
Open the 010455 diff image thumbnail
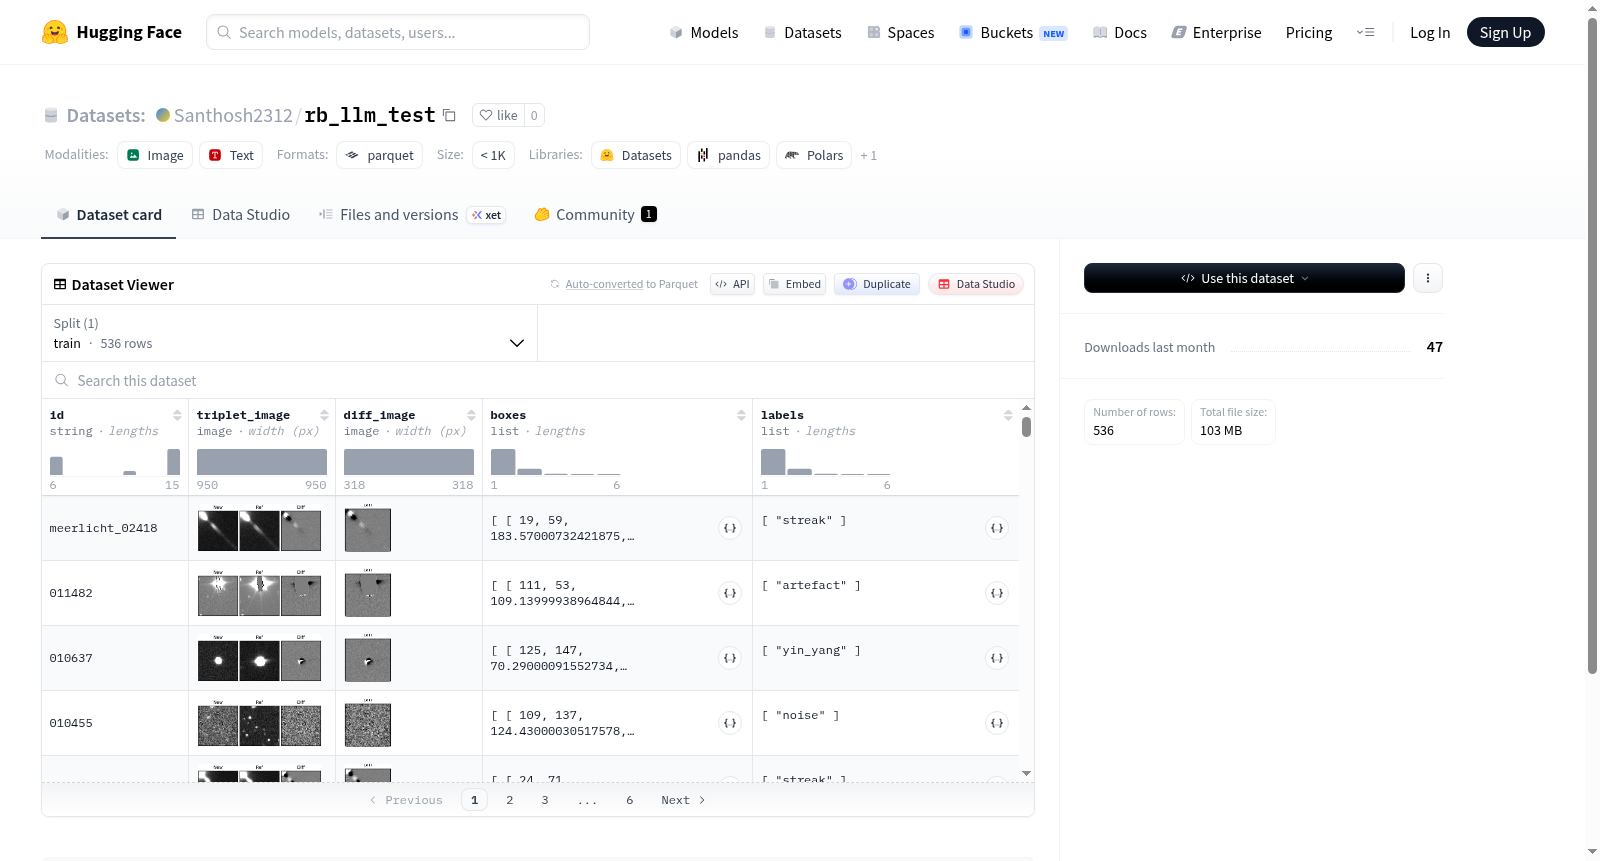click(x=368, y=723)
